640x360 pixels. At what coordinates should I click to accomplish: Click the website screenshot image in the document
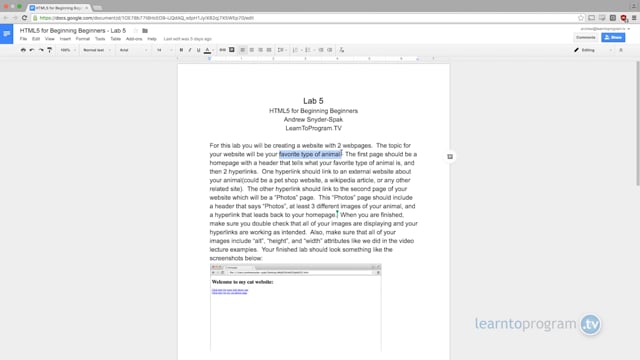[x=296, y=308]
